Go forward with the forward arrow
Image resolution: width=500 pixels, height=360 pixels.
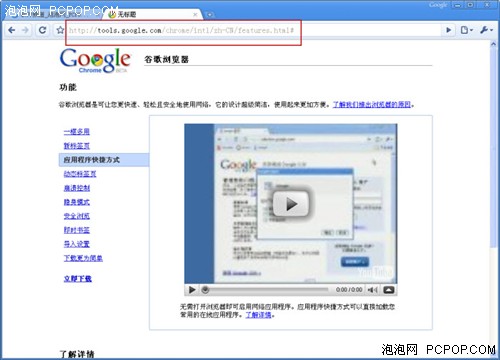point(26,30)
